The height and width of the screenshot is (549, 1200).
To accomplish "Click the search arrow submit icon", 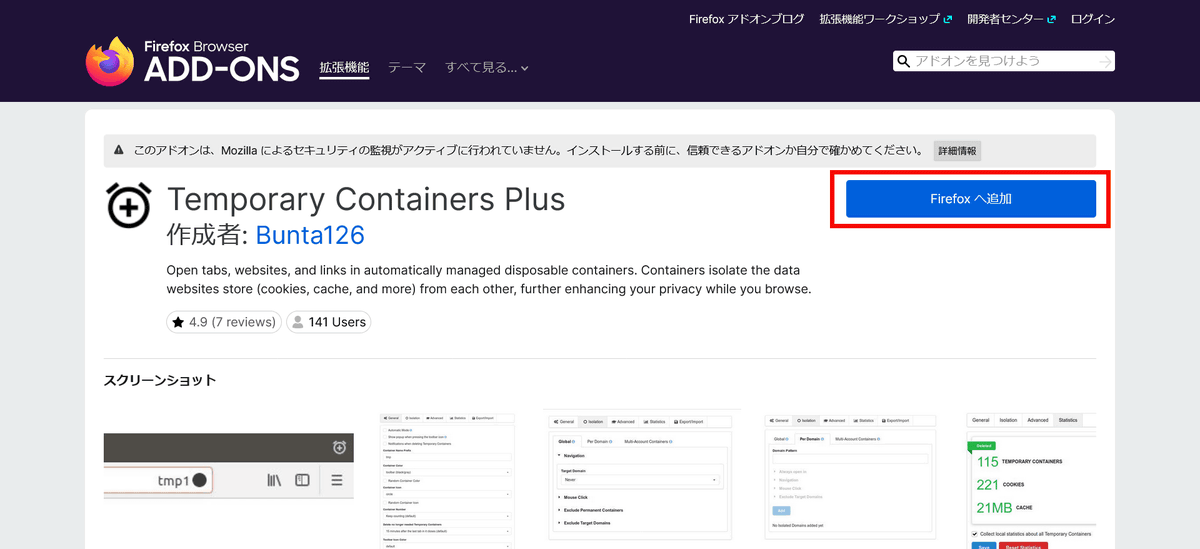I will 1104,62.
